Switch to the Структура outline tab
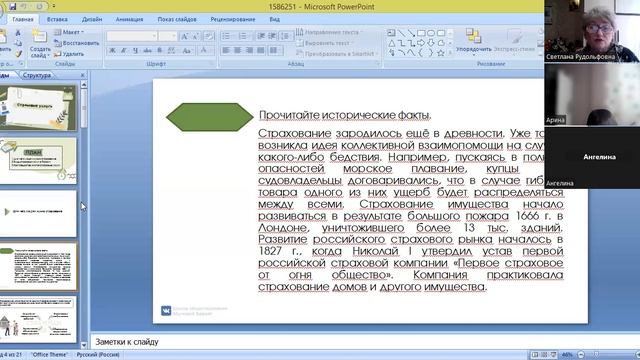 pos(37,75)
